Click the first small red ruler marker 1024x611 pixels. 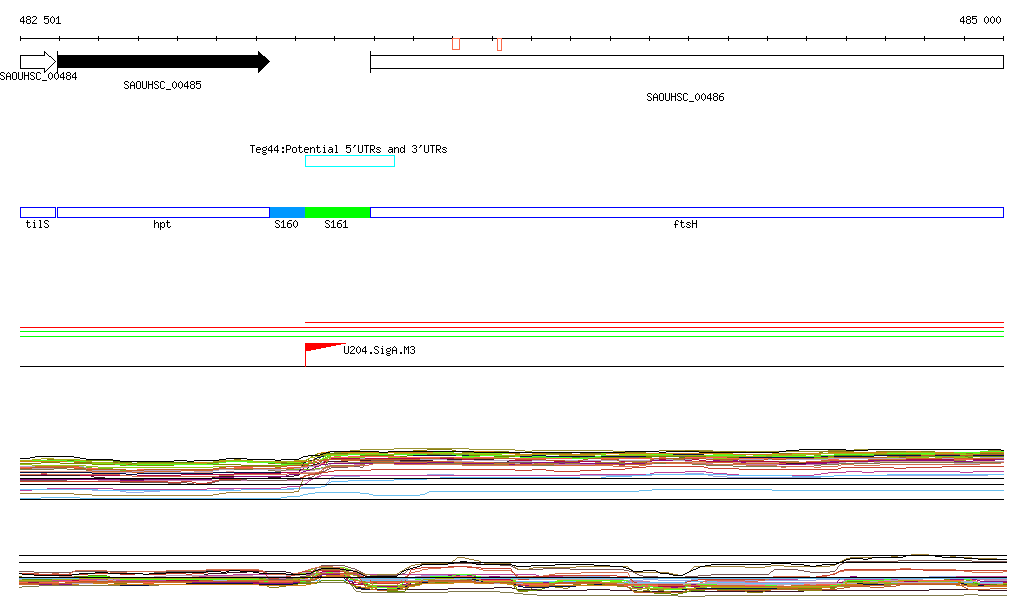coord(456,43)
